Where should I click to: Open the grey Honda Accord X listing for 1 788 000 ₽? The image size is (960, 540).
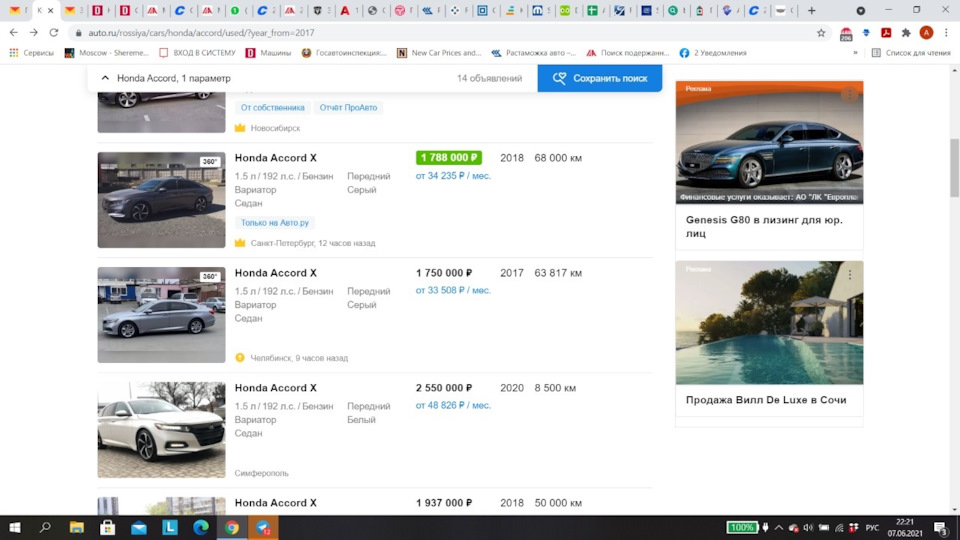point(276,158)
